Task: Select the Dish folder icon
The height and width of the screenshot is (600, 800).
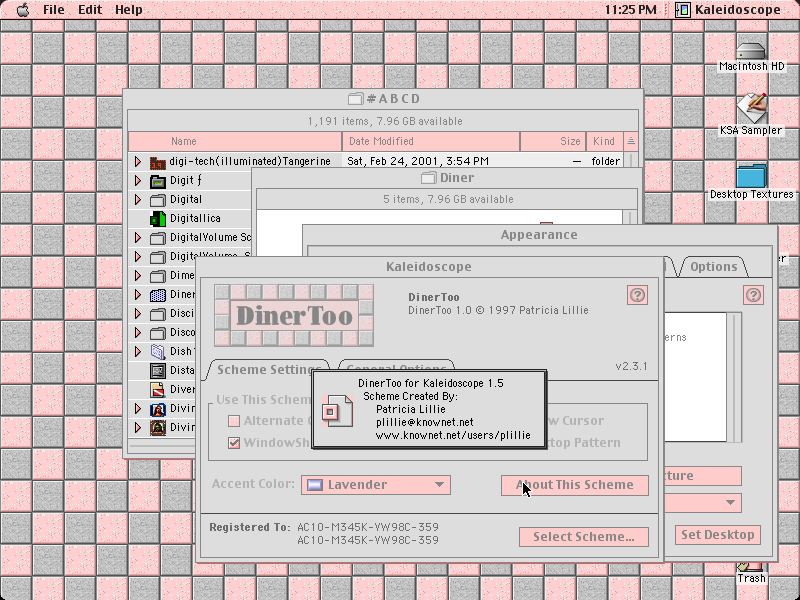Action: coord(158,352)
